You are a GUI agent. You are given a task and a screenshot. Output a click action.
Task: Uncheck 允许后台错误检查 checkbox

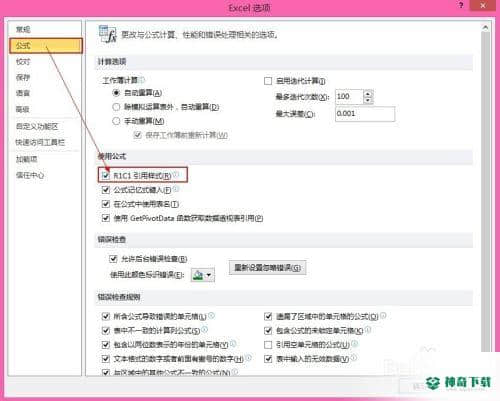113,259
